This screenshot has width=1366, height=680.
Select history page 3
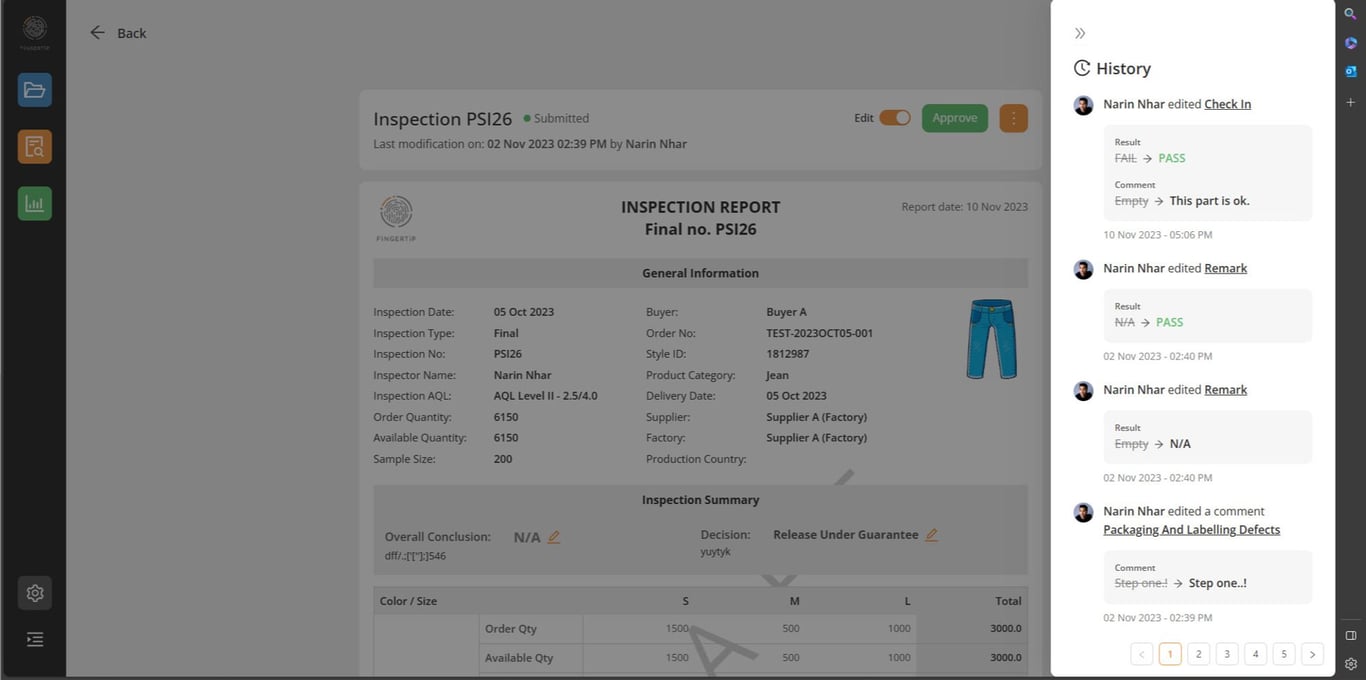(1227, 654)
